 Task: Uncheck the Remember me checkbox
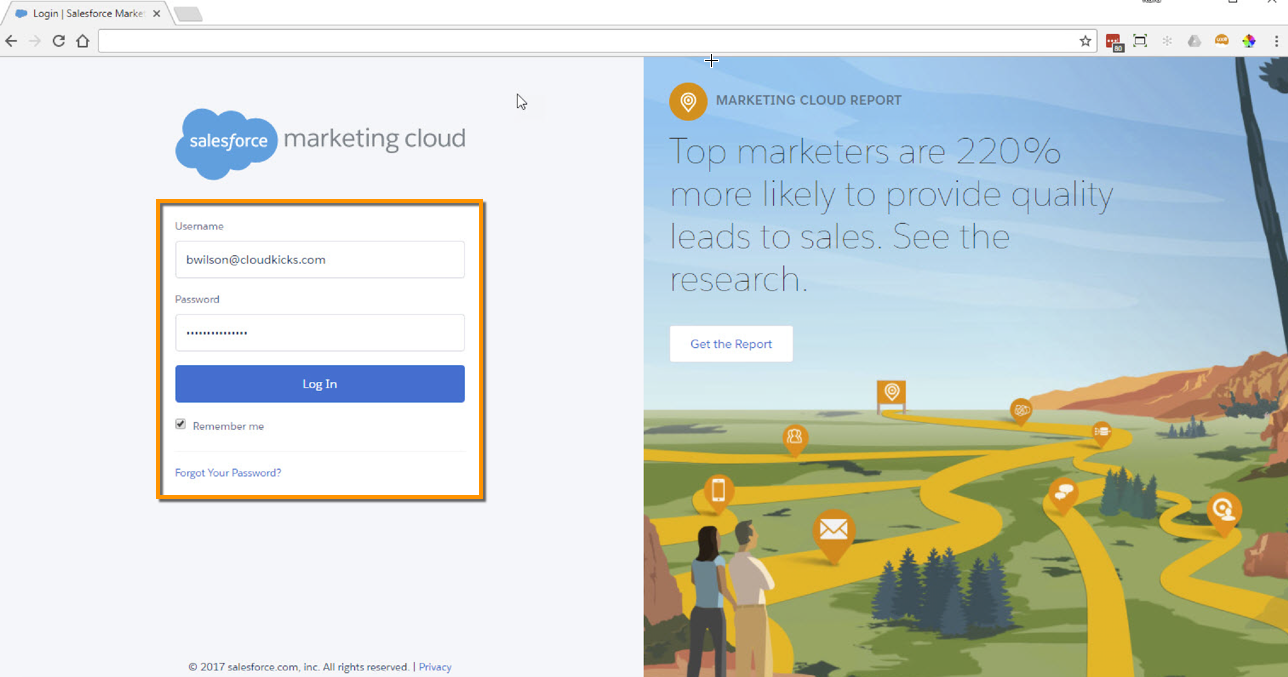coord(181,424)
